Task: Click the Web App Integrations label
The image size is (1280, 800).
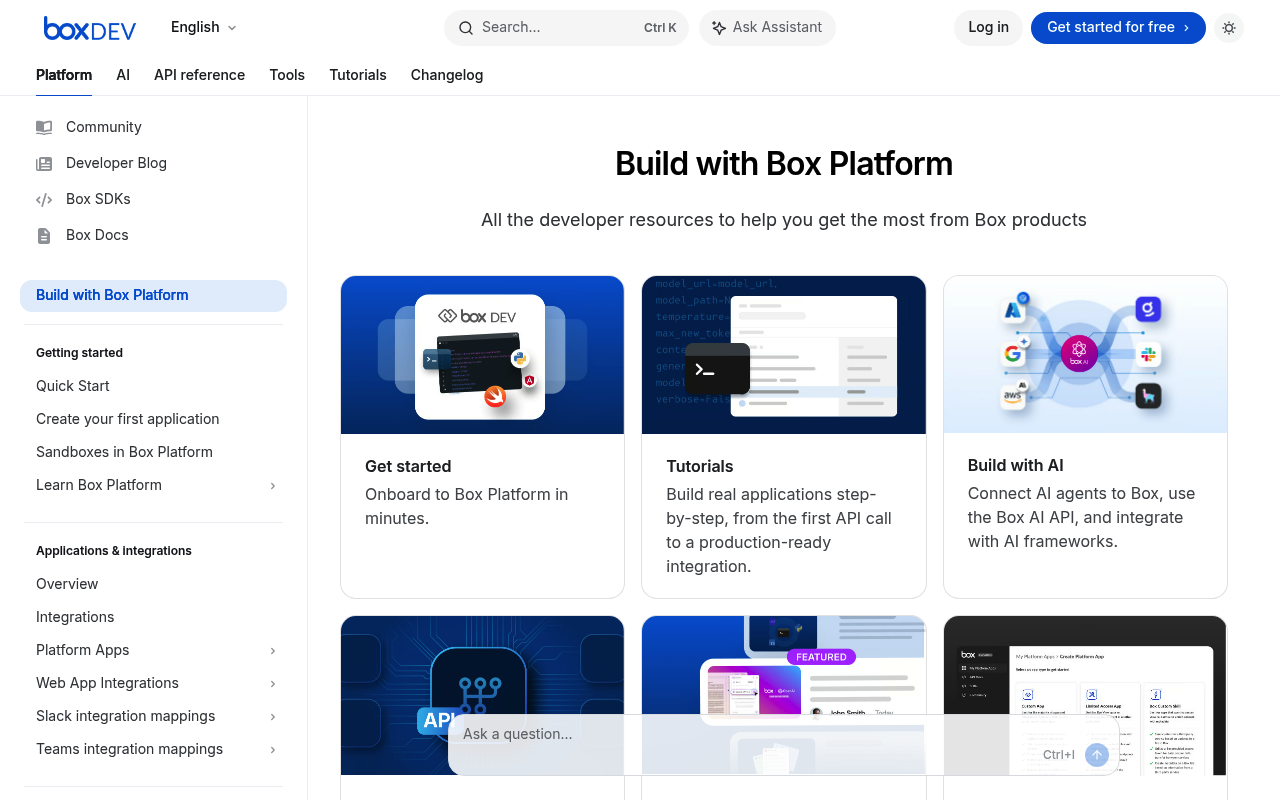Action: [107, 683]
